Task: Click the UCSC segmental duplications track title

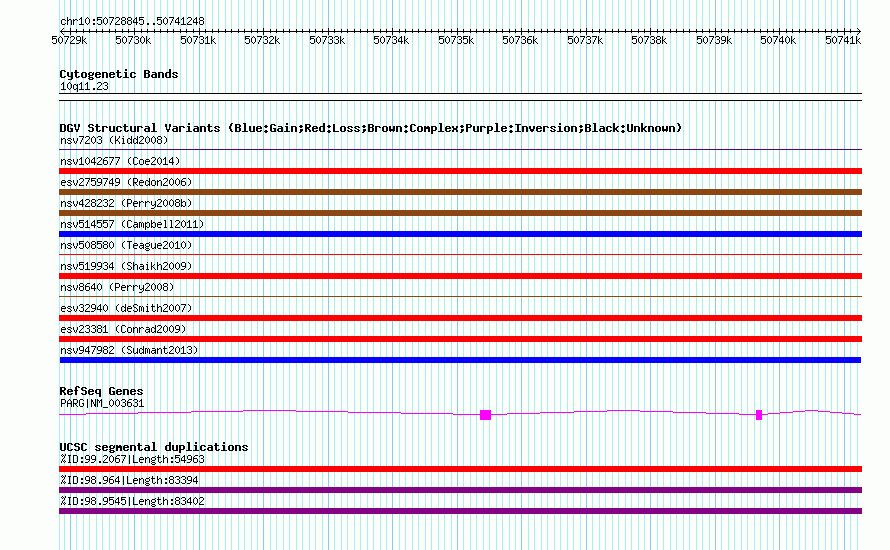Action: click(154, 447)
